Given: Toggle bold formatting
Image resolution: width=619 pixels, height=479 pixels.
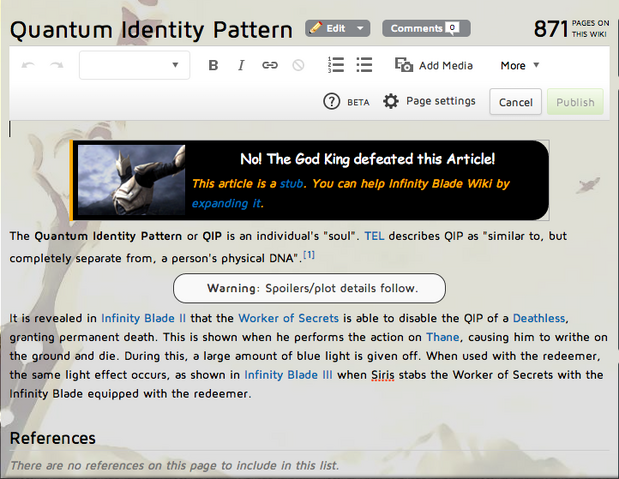Looking at the screenshot, I should tap(213, 65).
